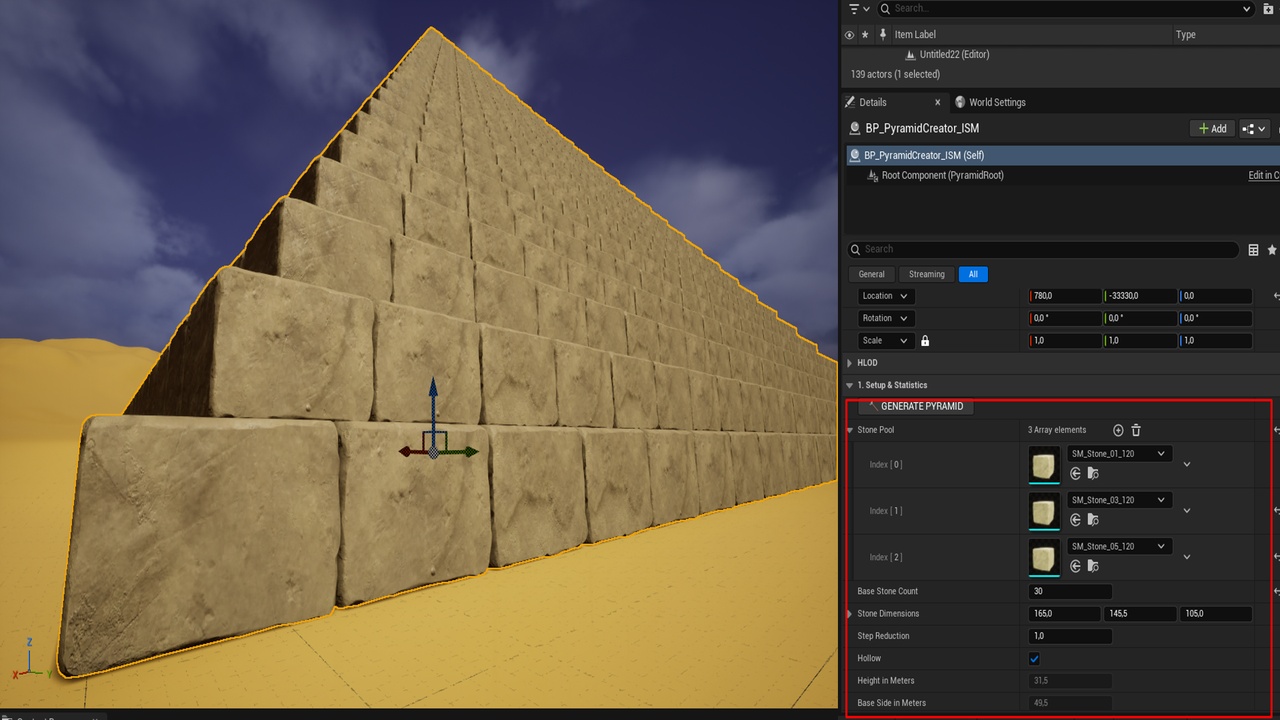Browse to SM_Stone_01_120 in Content Browser
1280x720 pixels.
pyautogui.click(x=1093, y=474)
